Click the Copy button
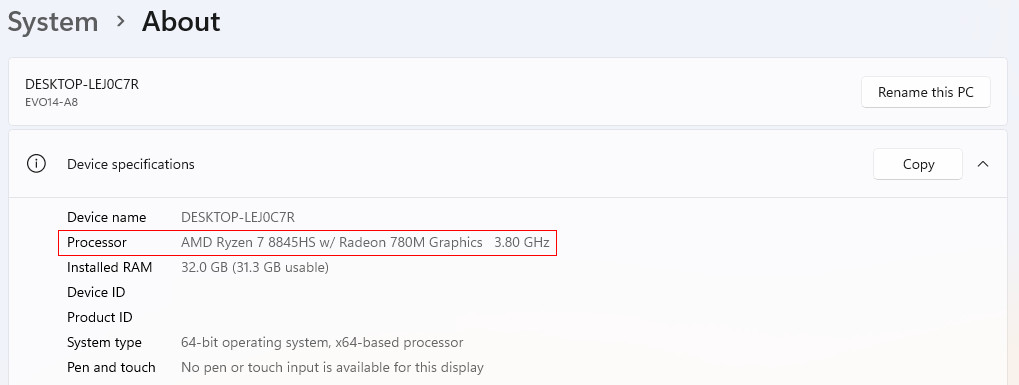This screenshot has width=1019, height=385. 918,164
